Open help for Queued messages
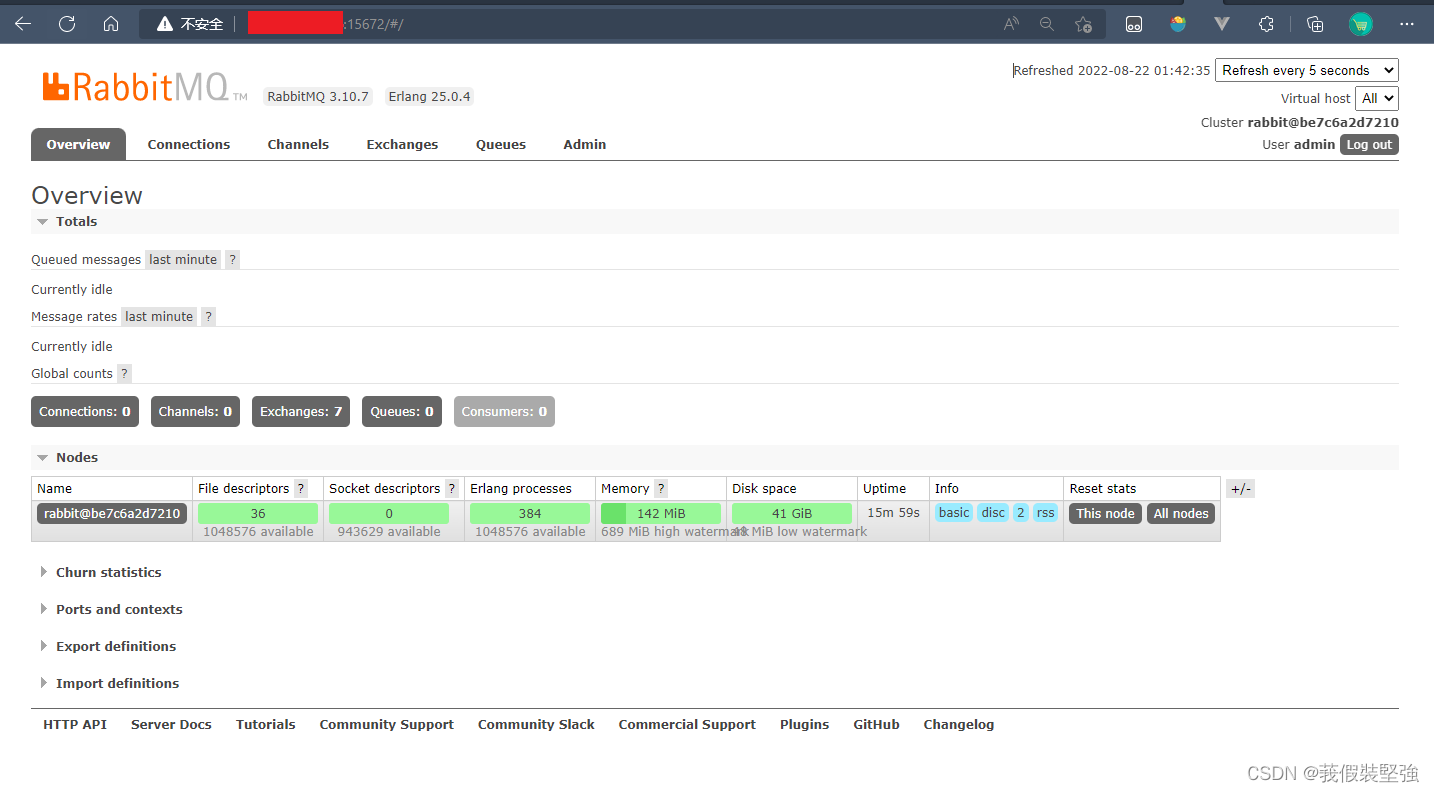Viewport: 1434px width, 792px height. point(233,259)
